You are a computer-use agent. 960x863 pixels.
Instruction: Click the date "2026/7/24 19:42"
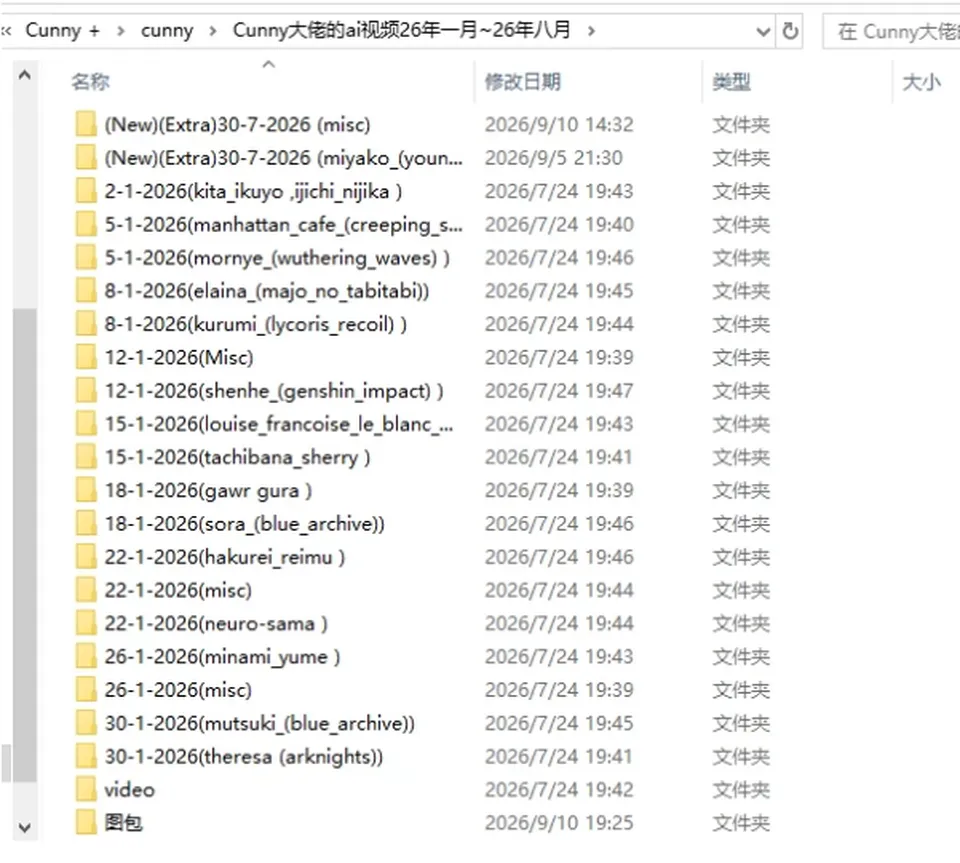click(x=559, y=790)
